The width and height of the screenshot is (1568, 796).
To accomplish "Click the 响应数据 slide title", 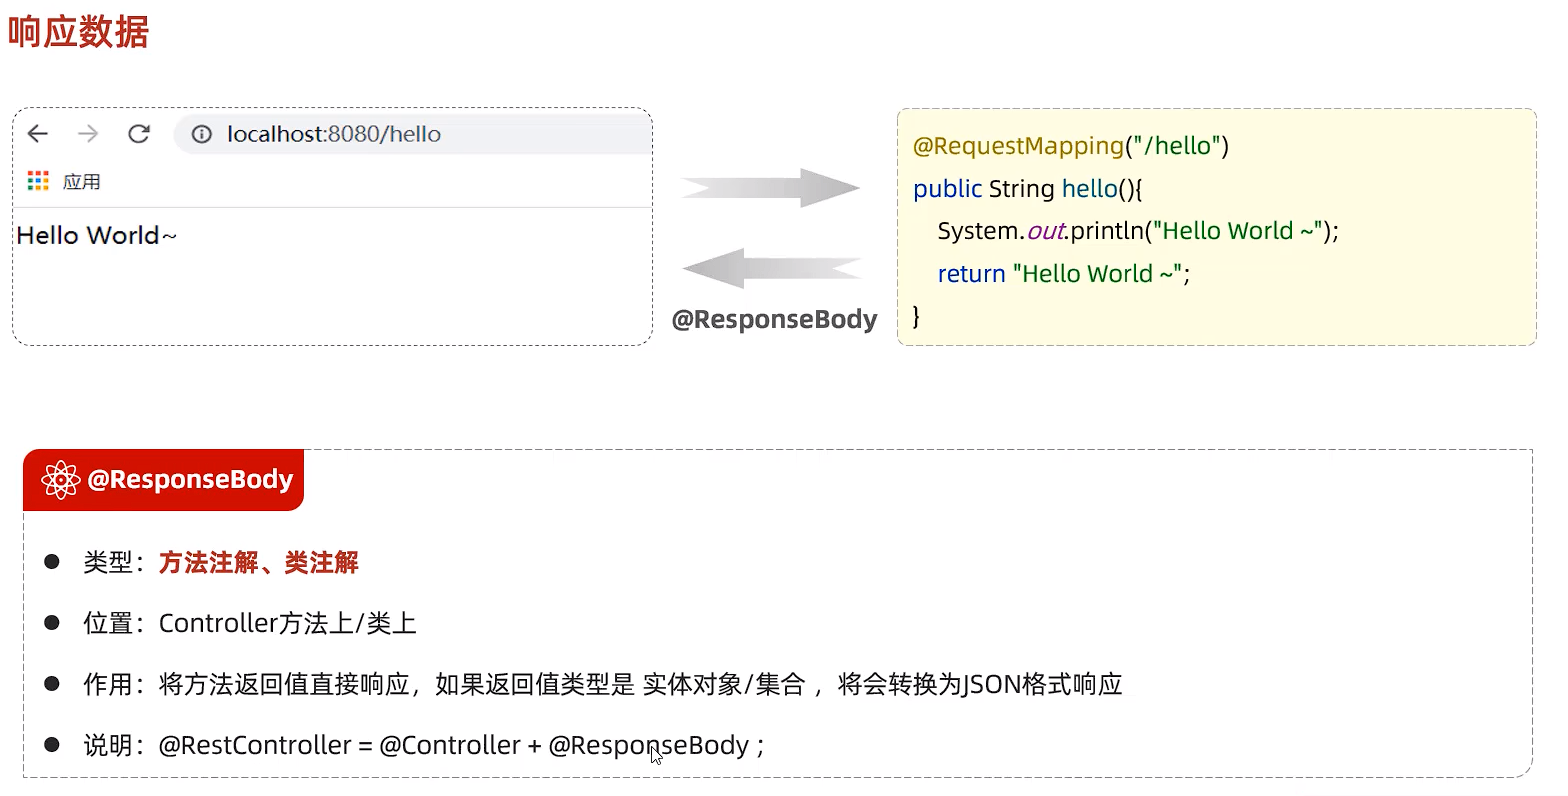I will [78, 32].
